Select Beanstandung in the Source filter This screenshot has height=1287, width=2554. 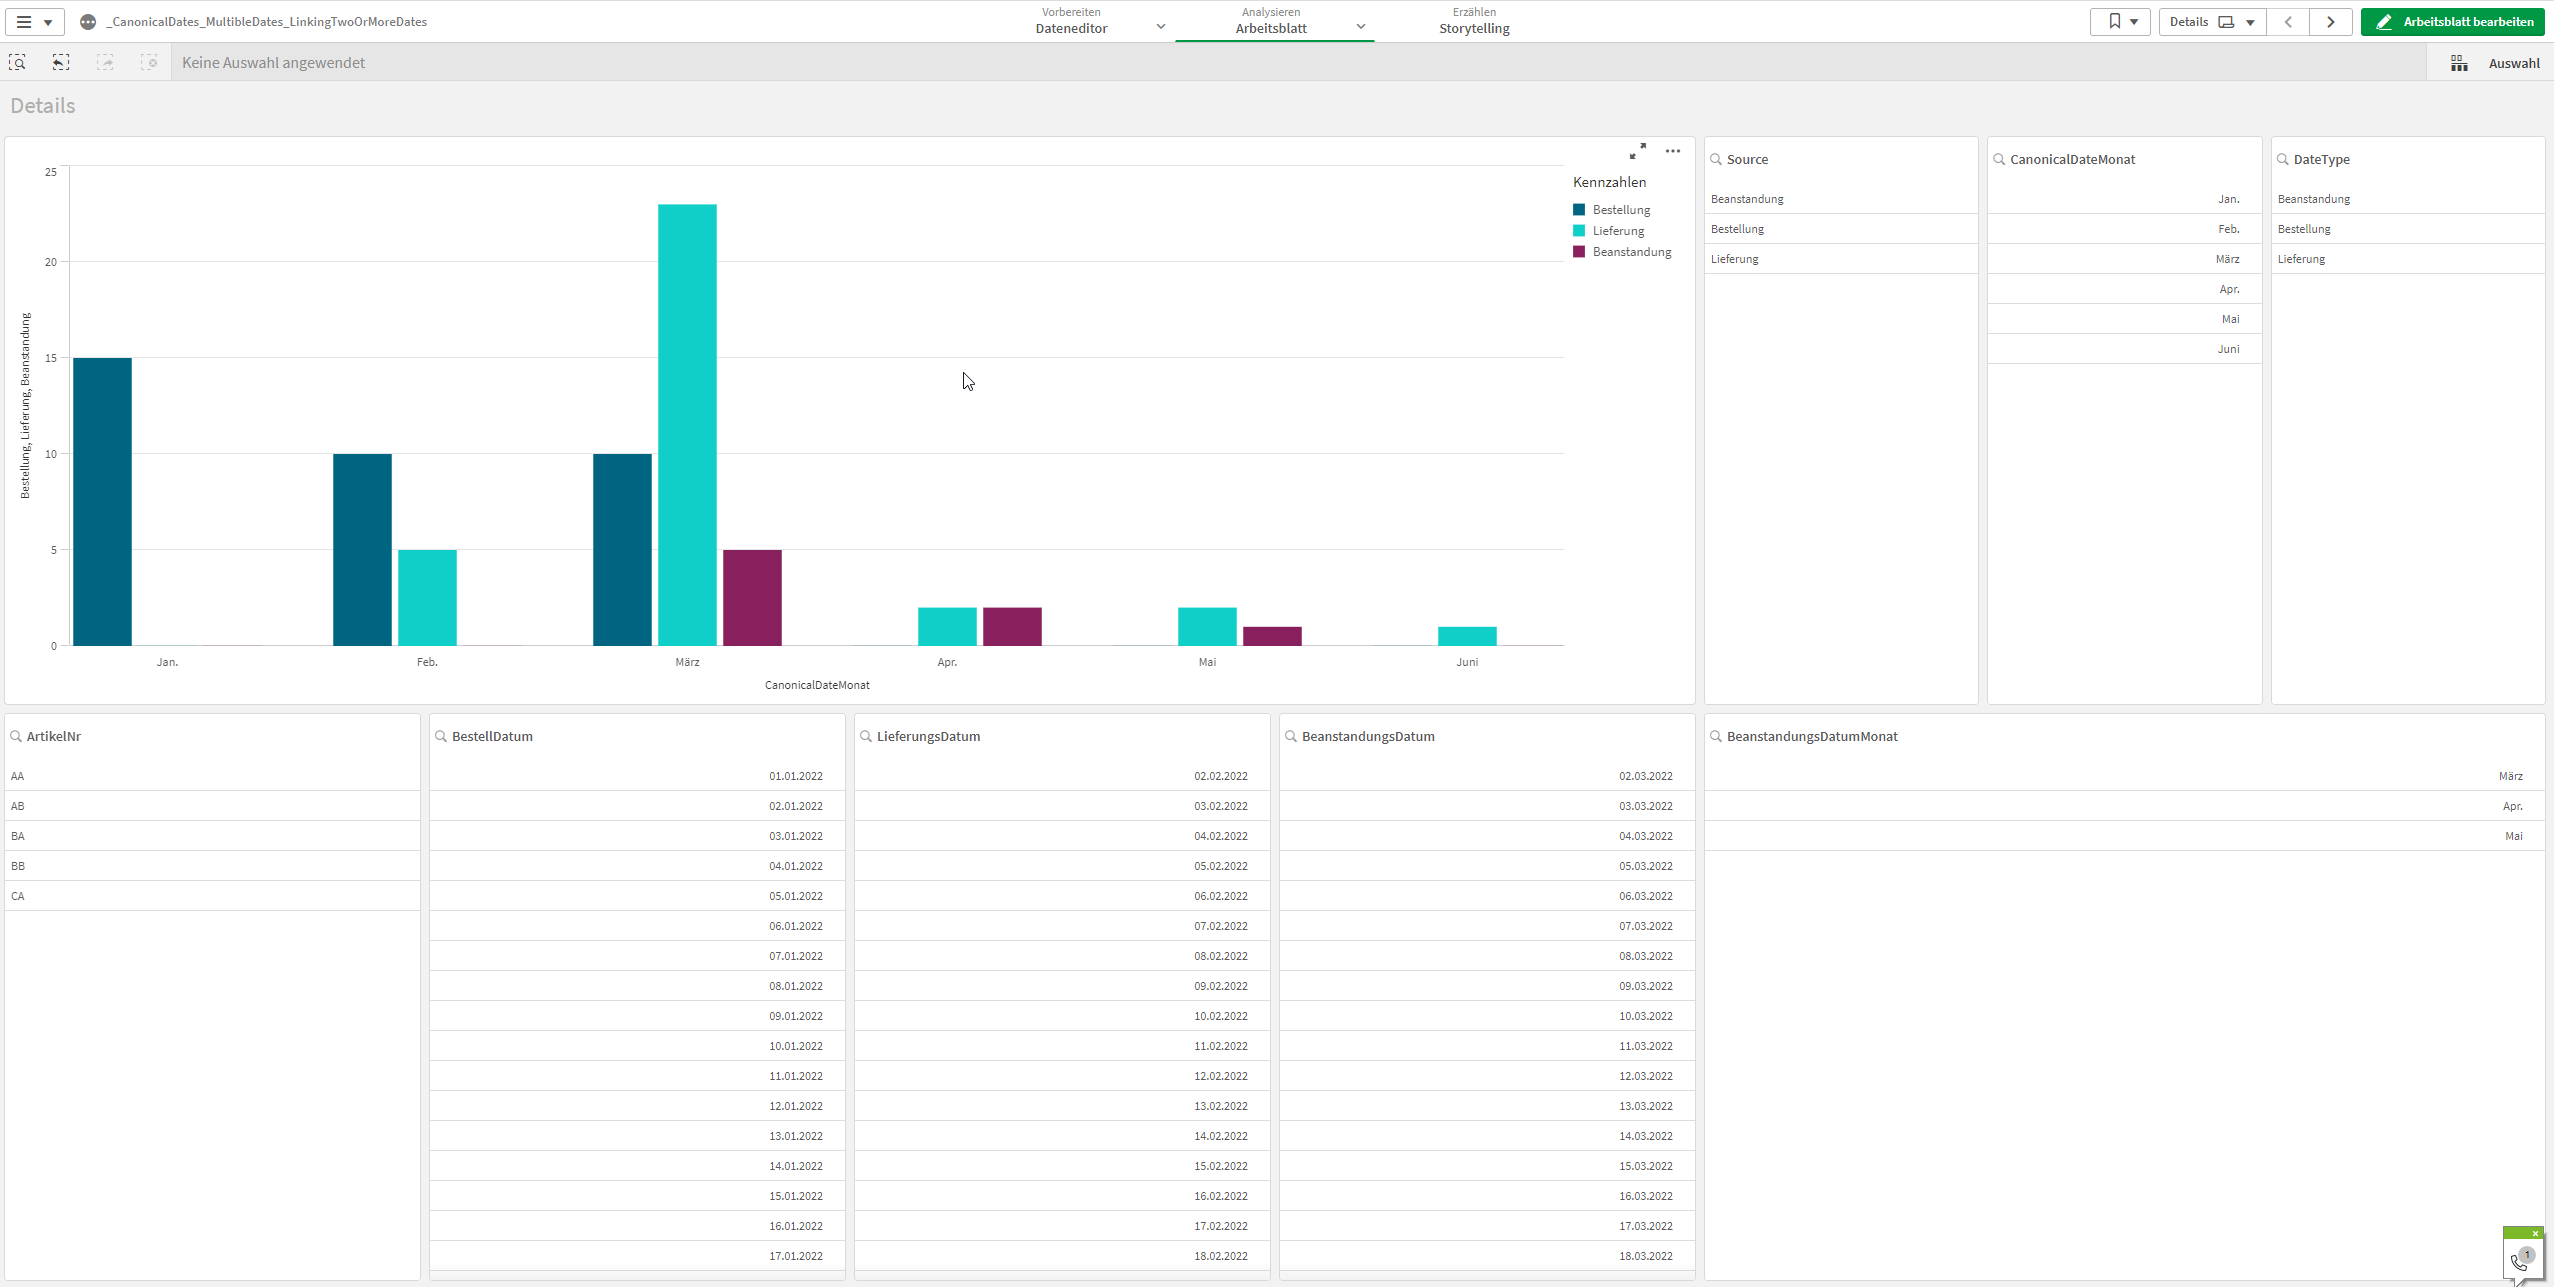[x=1841, y=199]
